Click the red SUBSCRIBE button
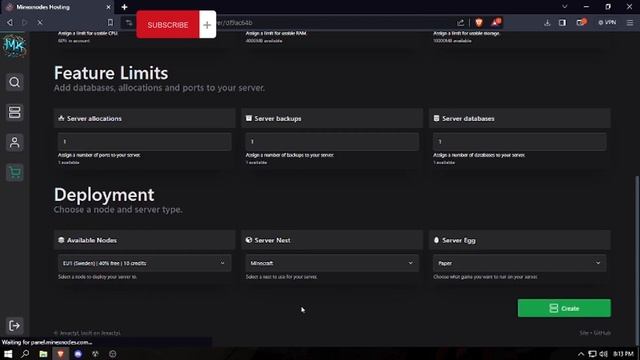Viewport: 640px width, 360px height. (168, 25)
